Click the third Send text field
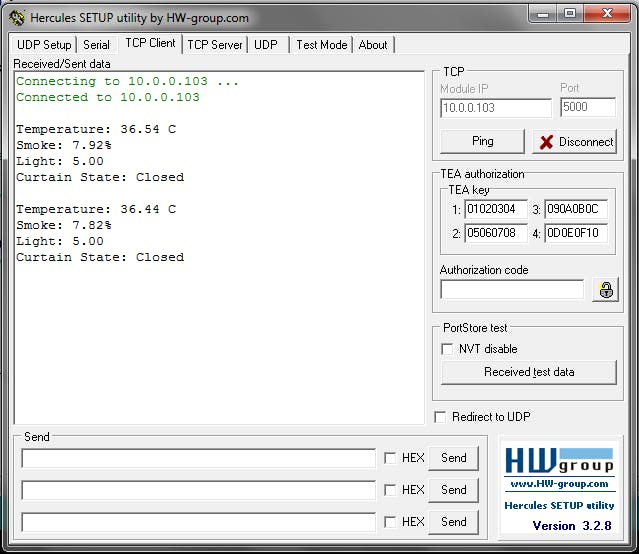 198,522
